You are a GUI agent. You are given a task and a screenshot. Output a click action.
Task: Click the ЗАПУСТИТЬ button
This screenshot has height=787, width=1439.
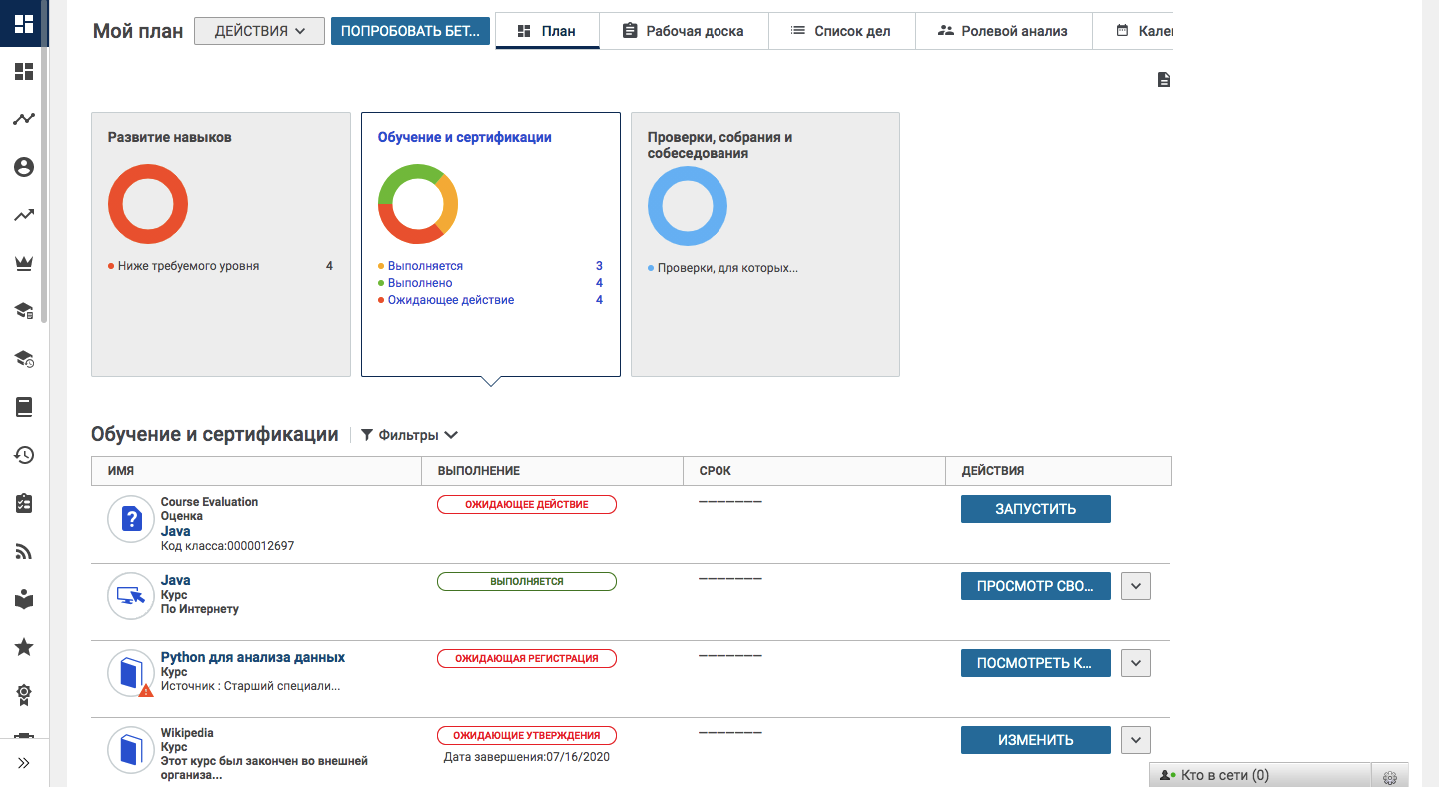pos(1035,509)
